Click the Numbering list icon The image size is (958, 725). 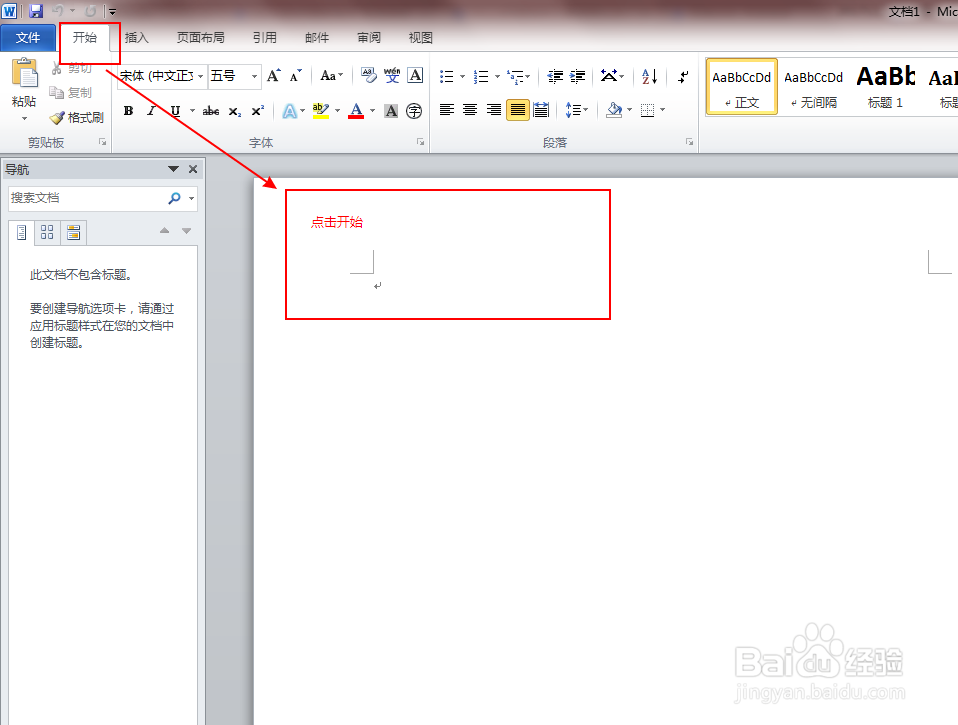pos(481,76)
